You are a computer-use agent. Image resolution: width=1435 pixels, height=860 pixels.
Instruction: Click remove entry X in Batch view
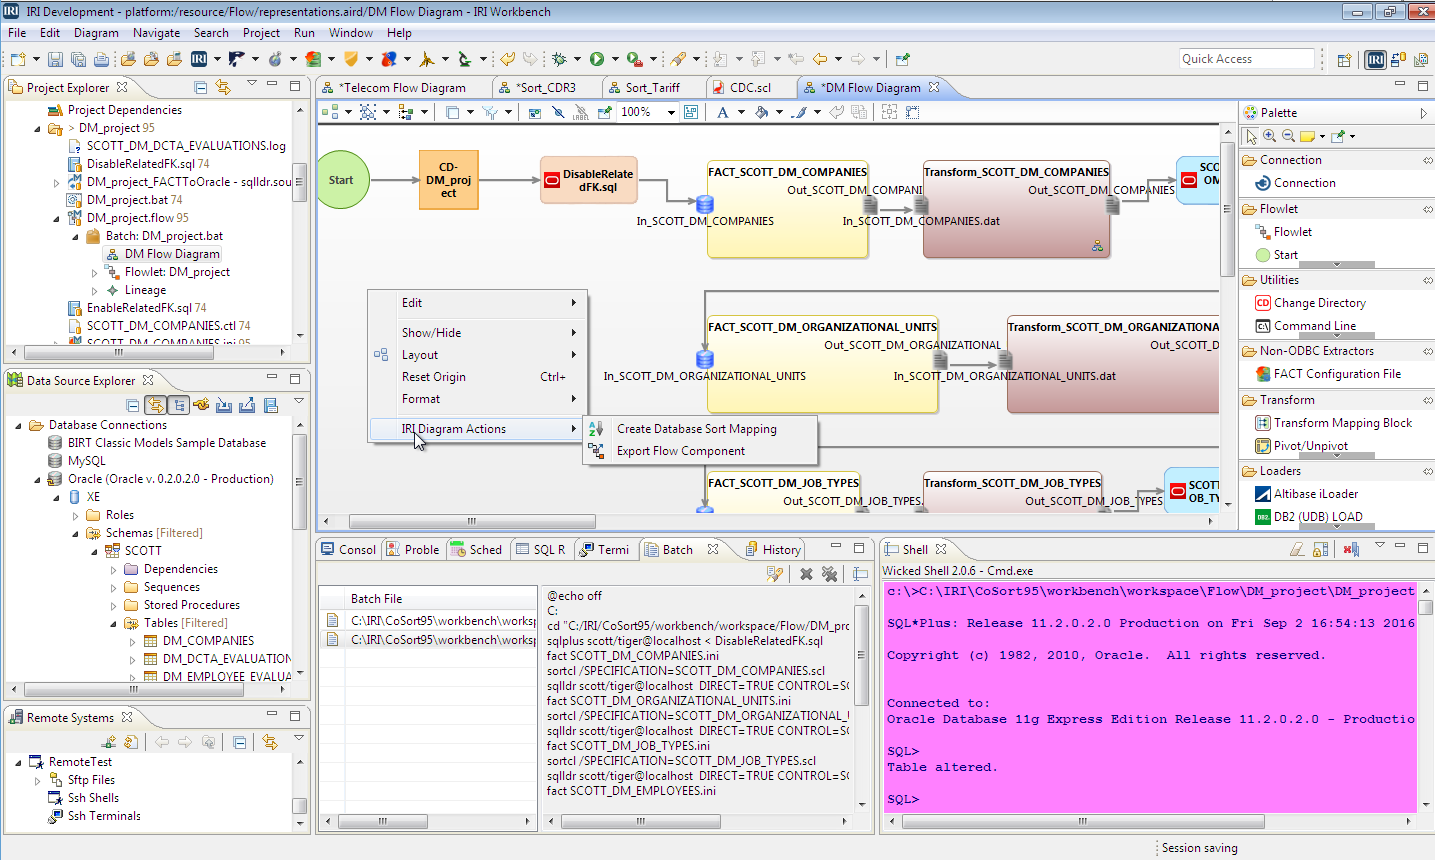point(806,574)
